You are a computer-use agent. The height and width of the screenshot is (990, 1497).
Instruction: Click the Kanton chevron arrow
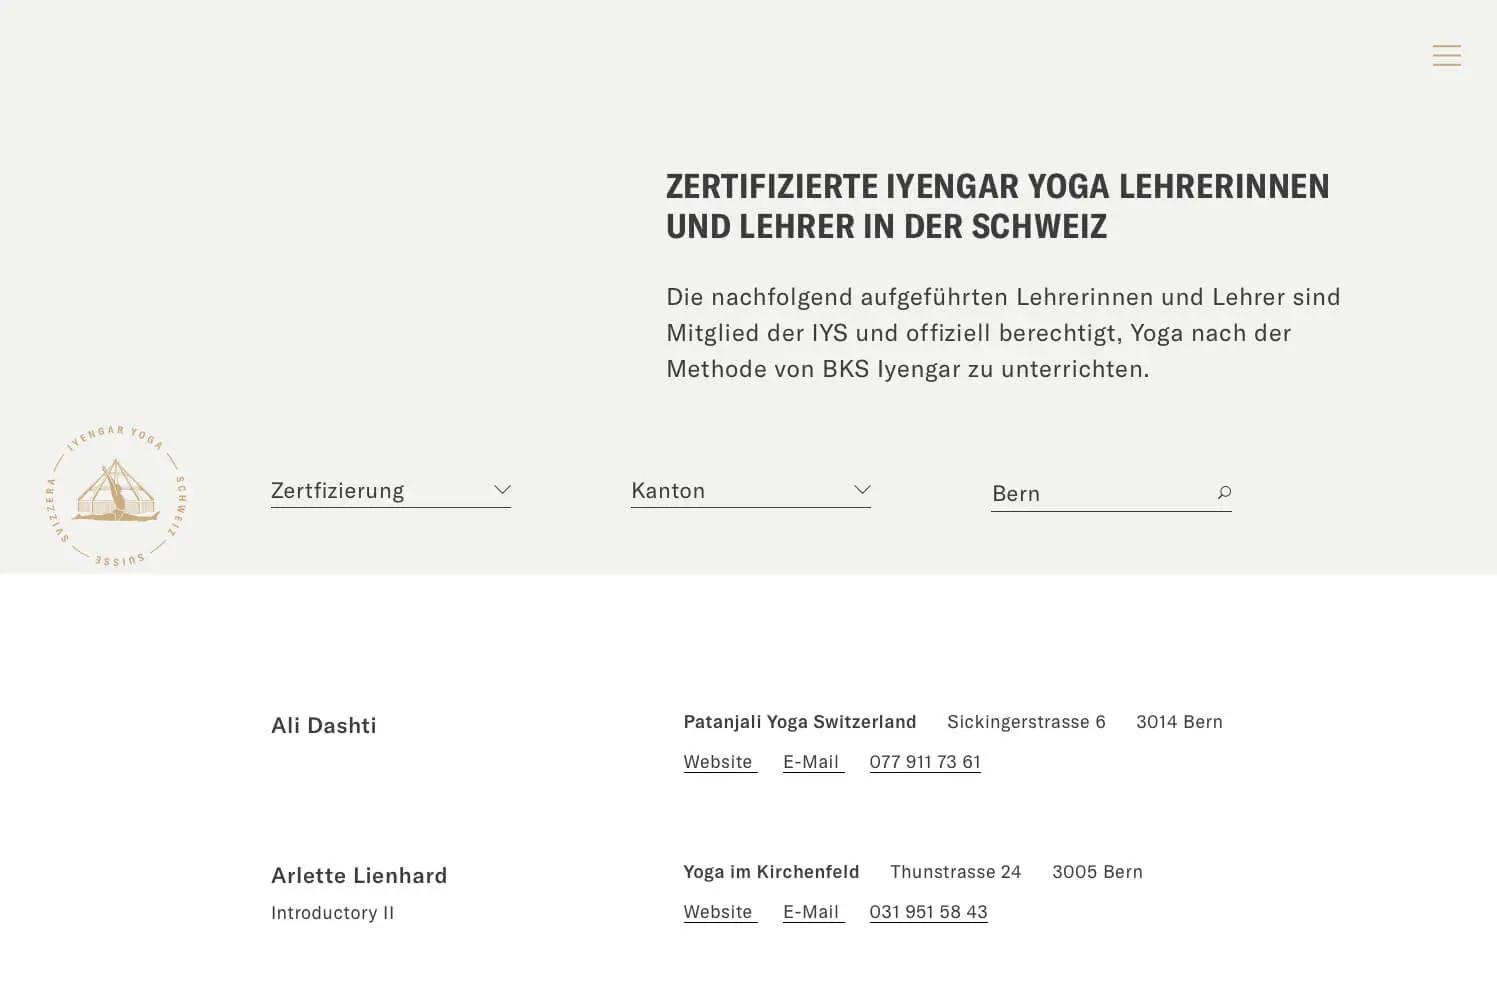point(862,490)
